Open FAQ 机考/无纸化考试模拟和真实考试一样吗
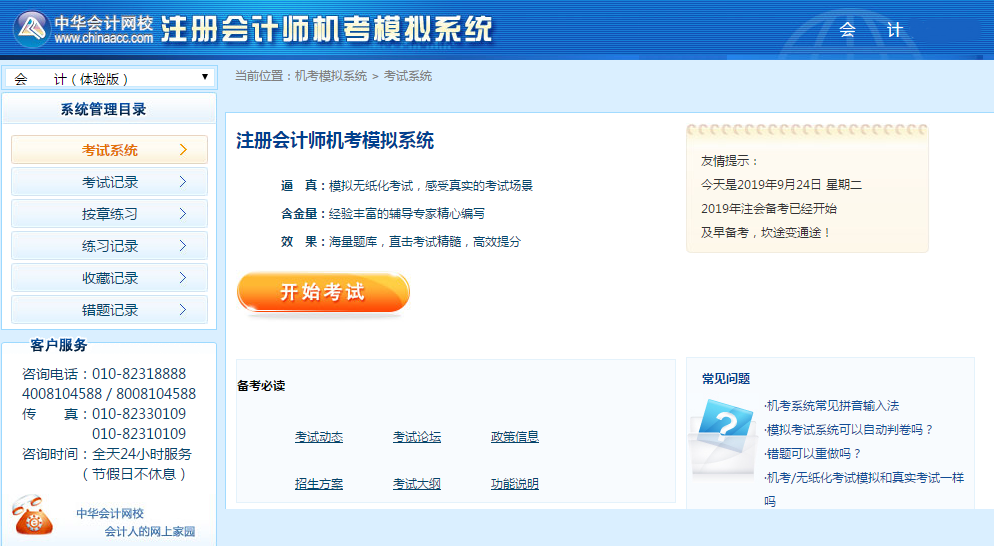The image size is (994, 546). click(864, 489)
